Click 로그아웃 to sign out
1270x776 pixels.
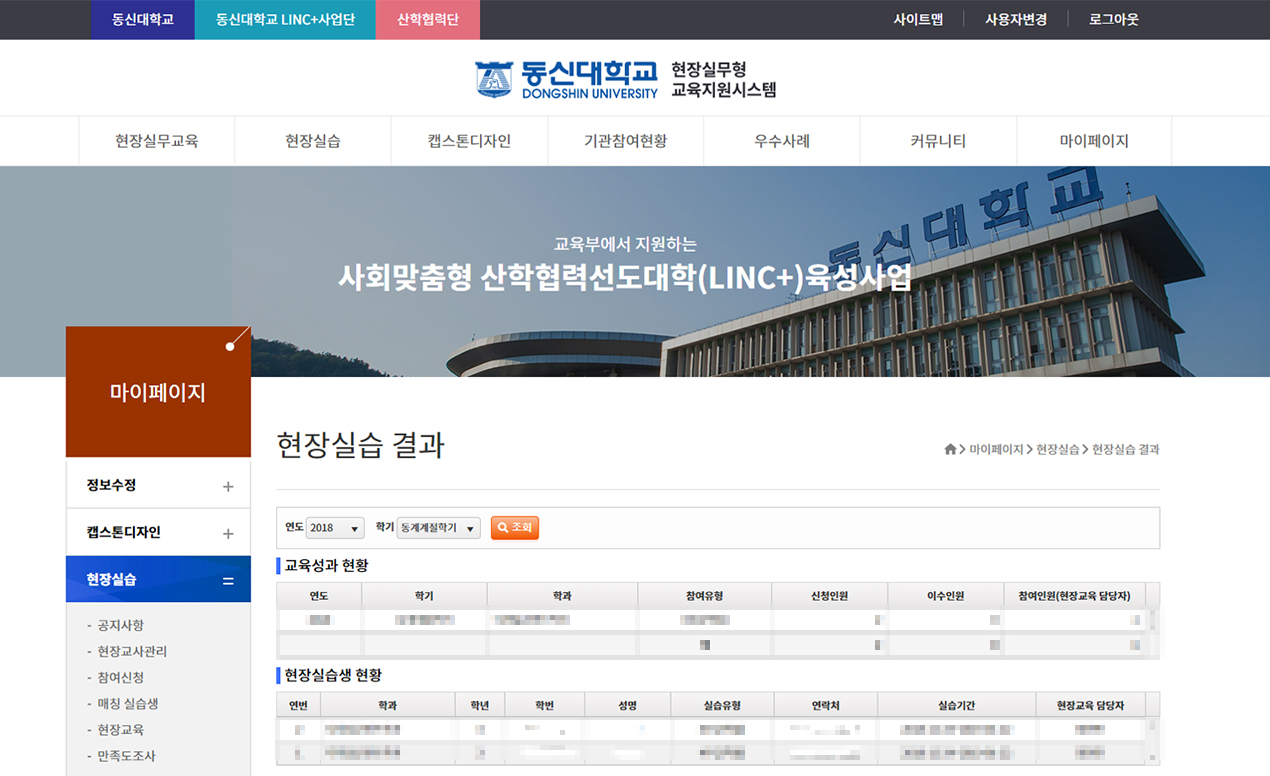pos(1114,19)
